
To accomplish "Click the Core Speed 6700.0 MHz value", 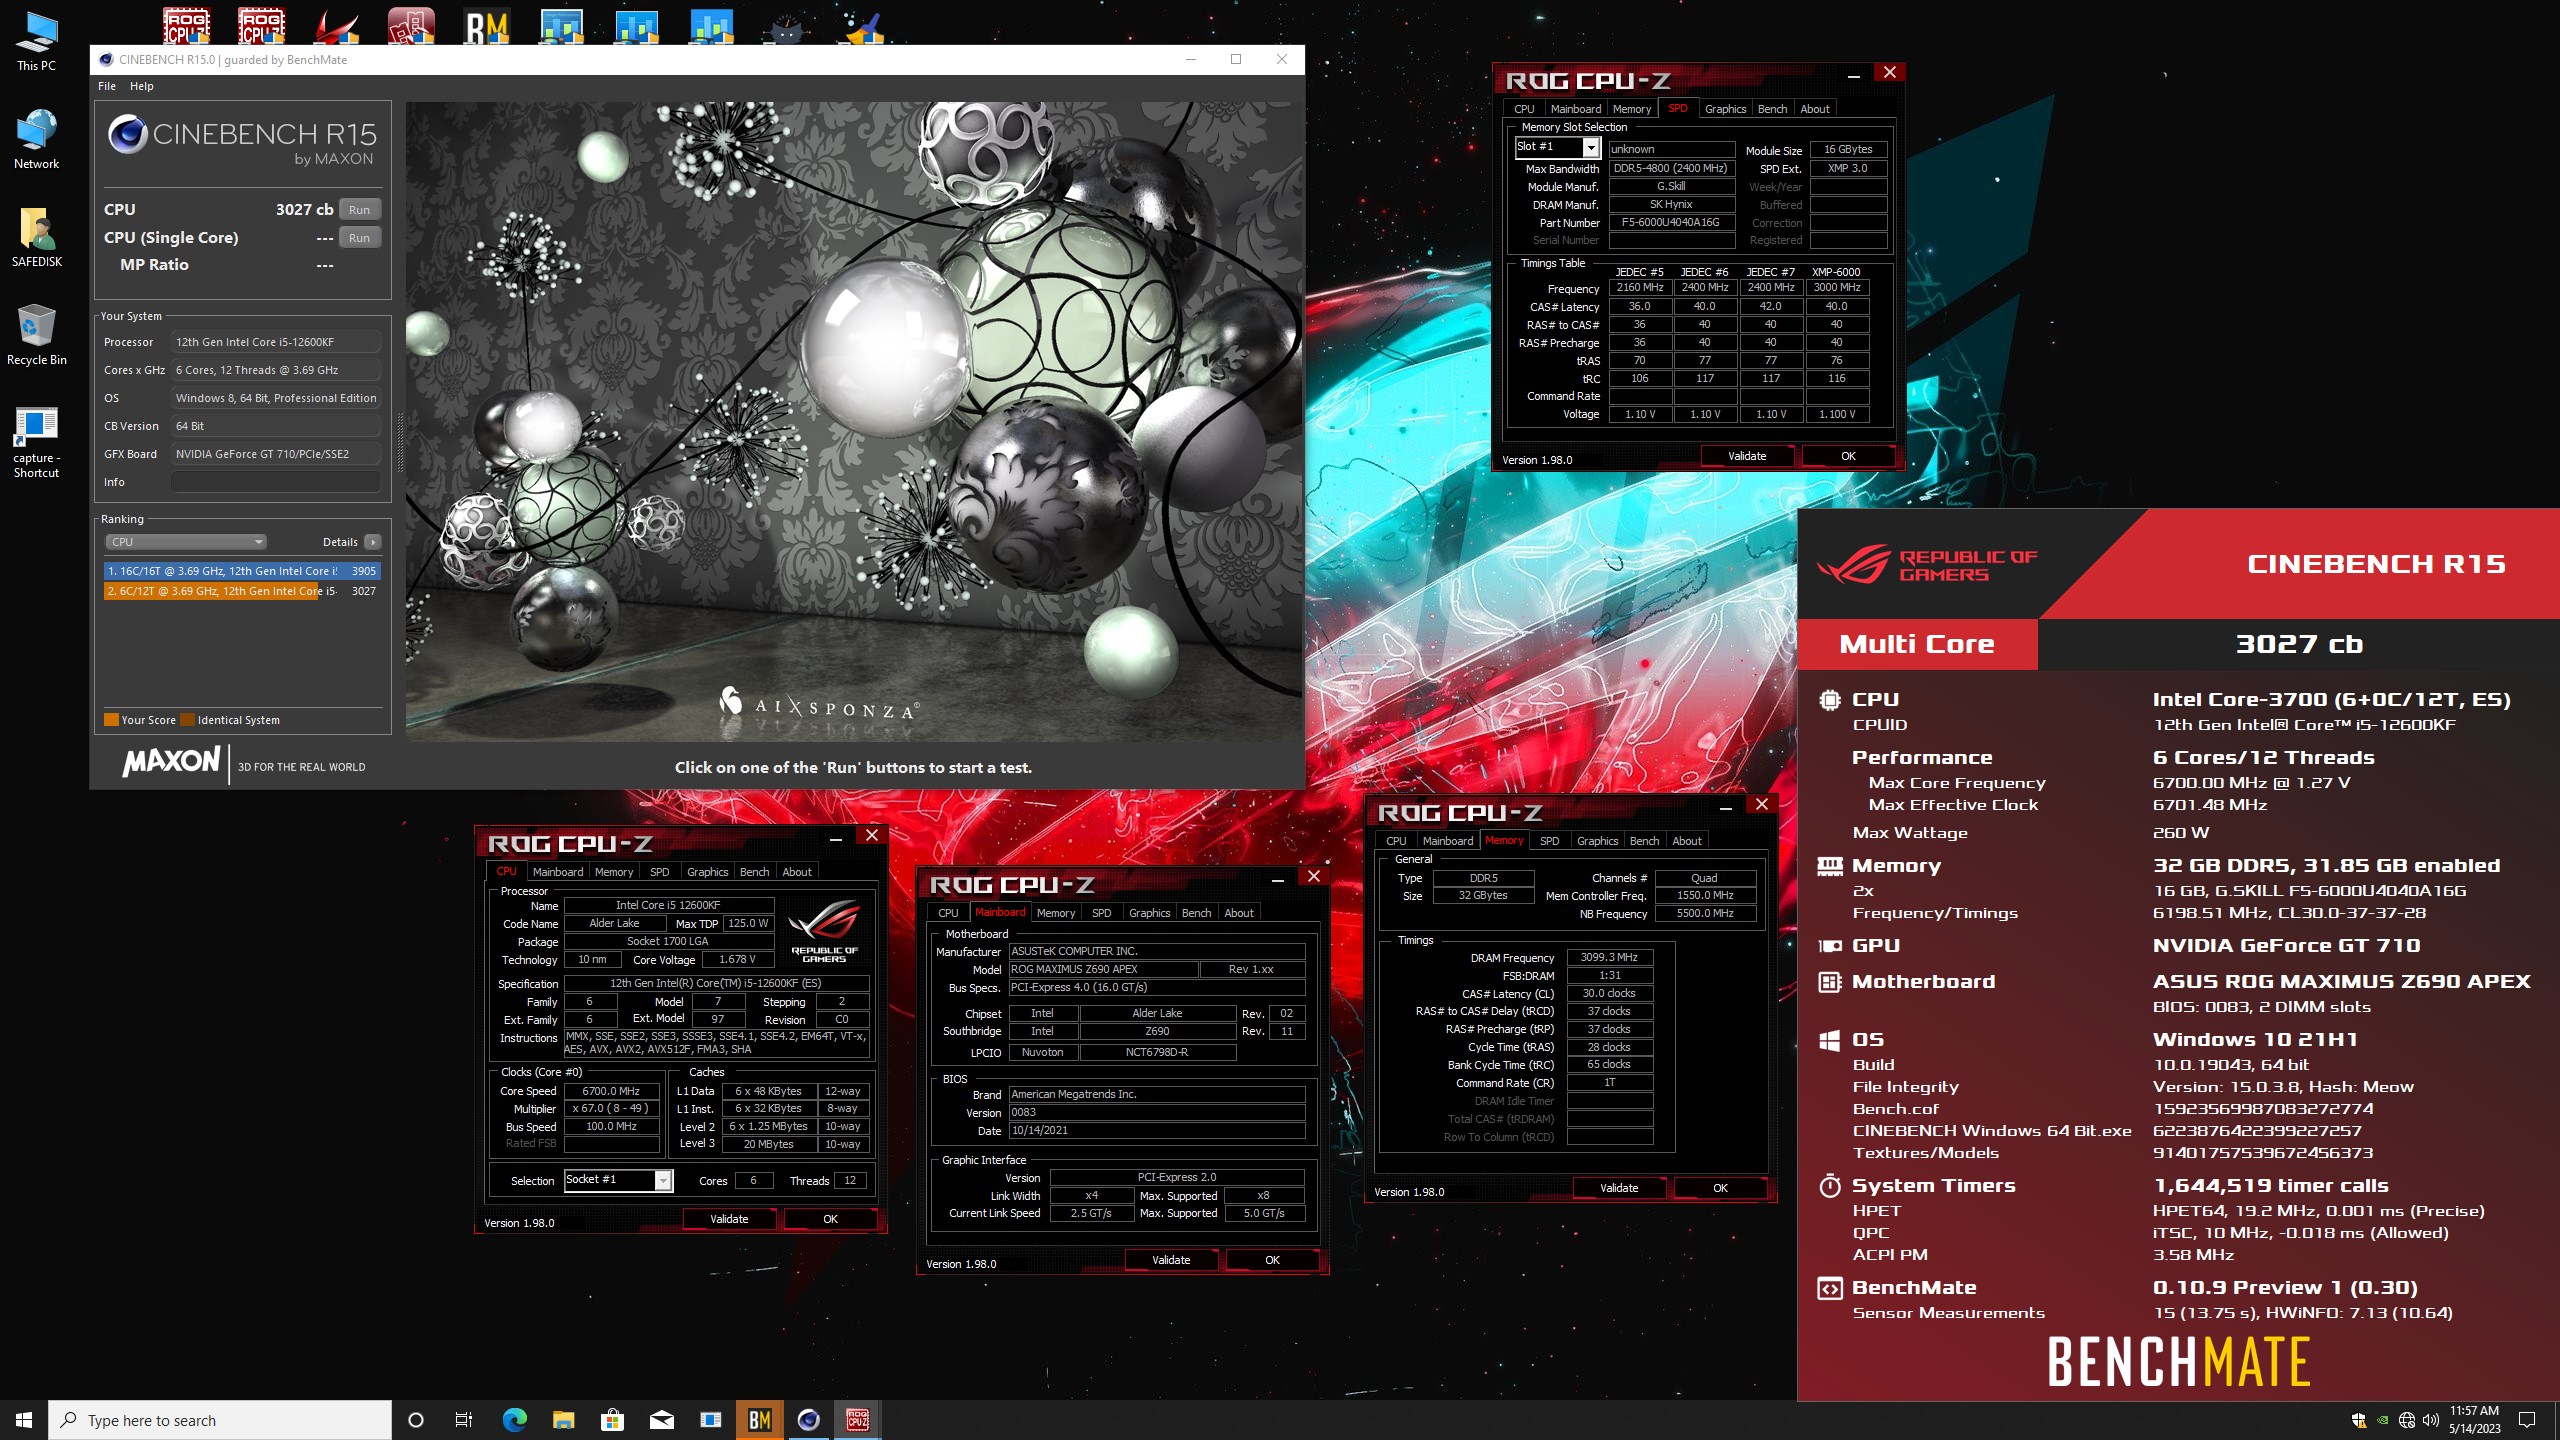I will (611, 1091).
